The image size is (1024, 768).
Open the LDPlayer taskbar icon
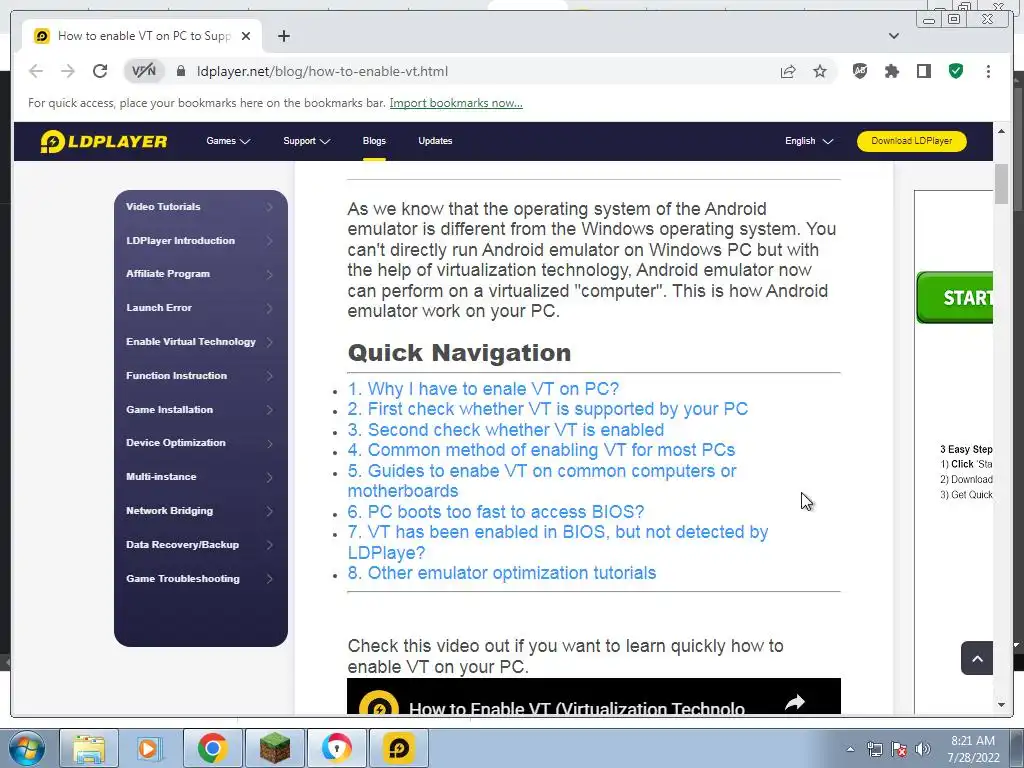[x=398, y=748]
